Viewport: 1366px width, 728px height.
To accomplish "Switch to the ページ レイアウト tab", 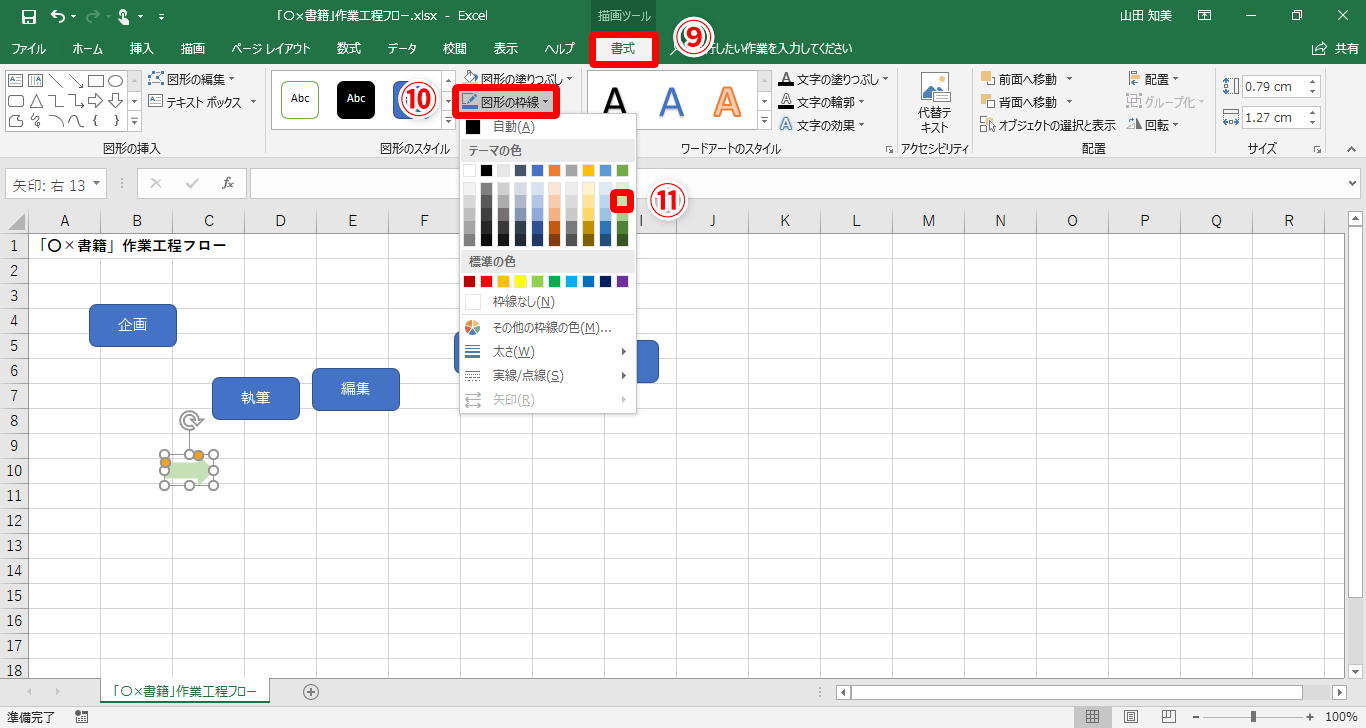I will 271,48.
